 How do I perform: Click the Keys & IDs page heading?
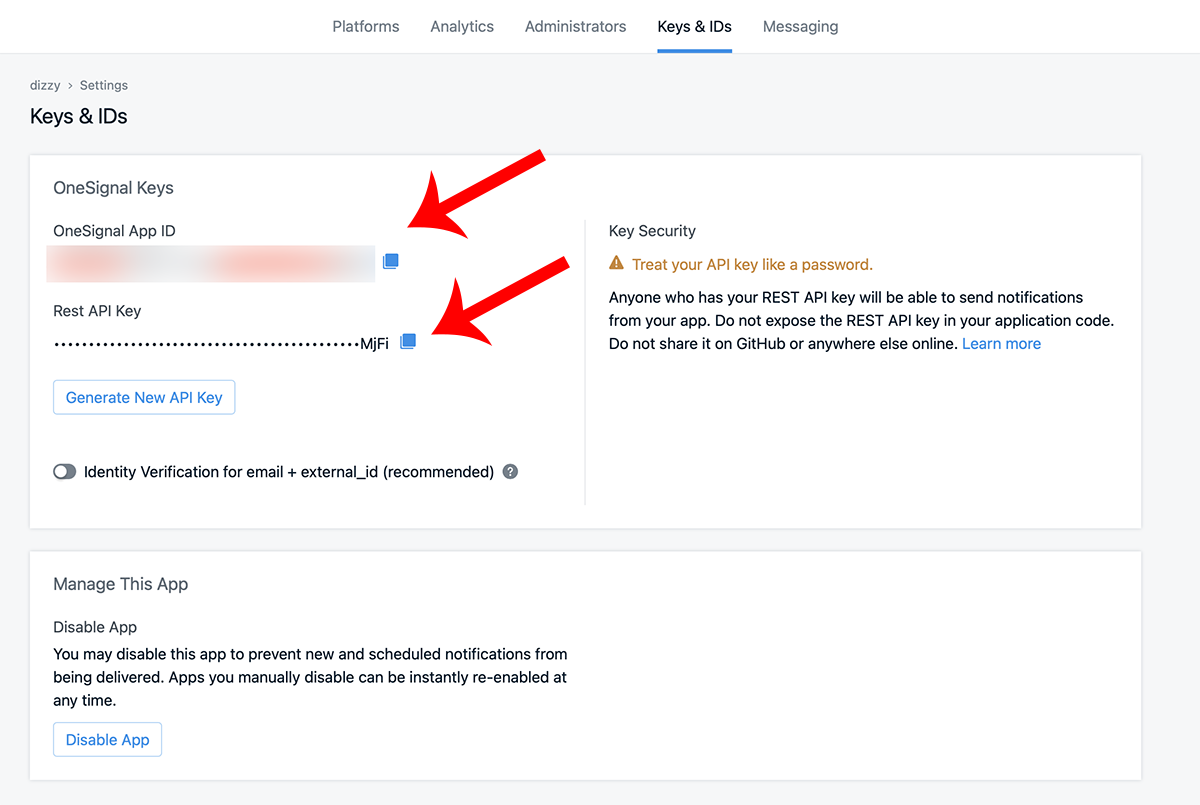(x=79, y=117)
